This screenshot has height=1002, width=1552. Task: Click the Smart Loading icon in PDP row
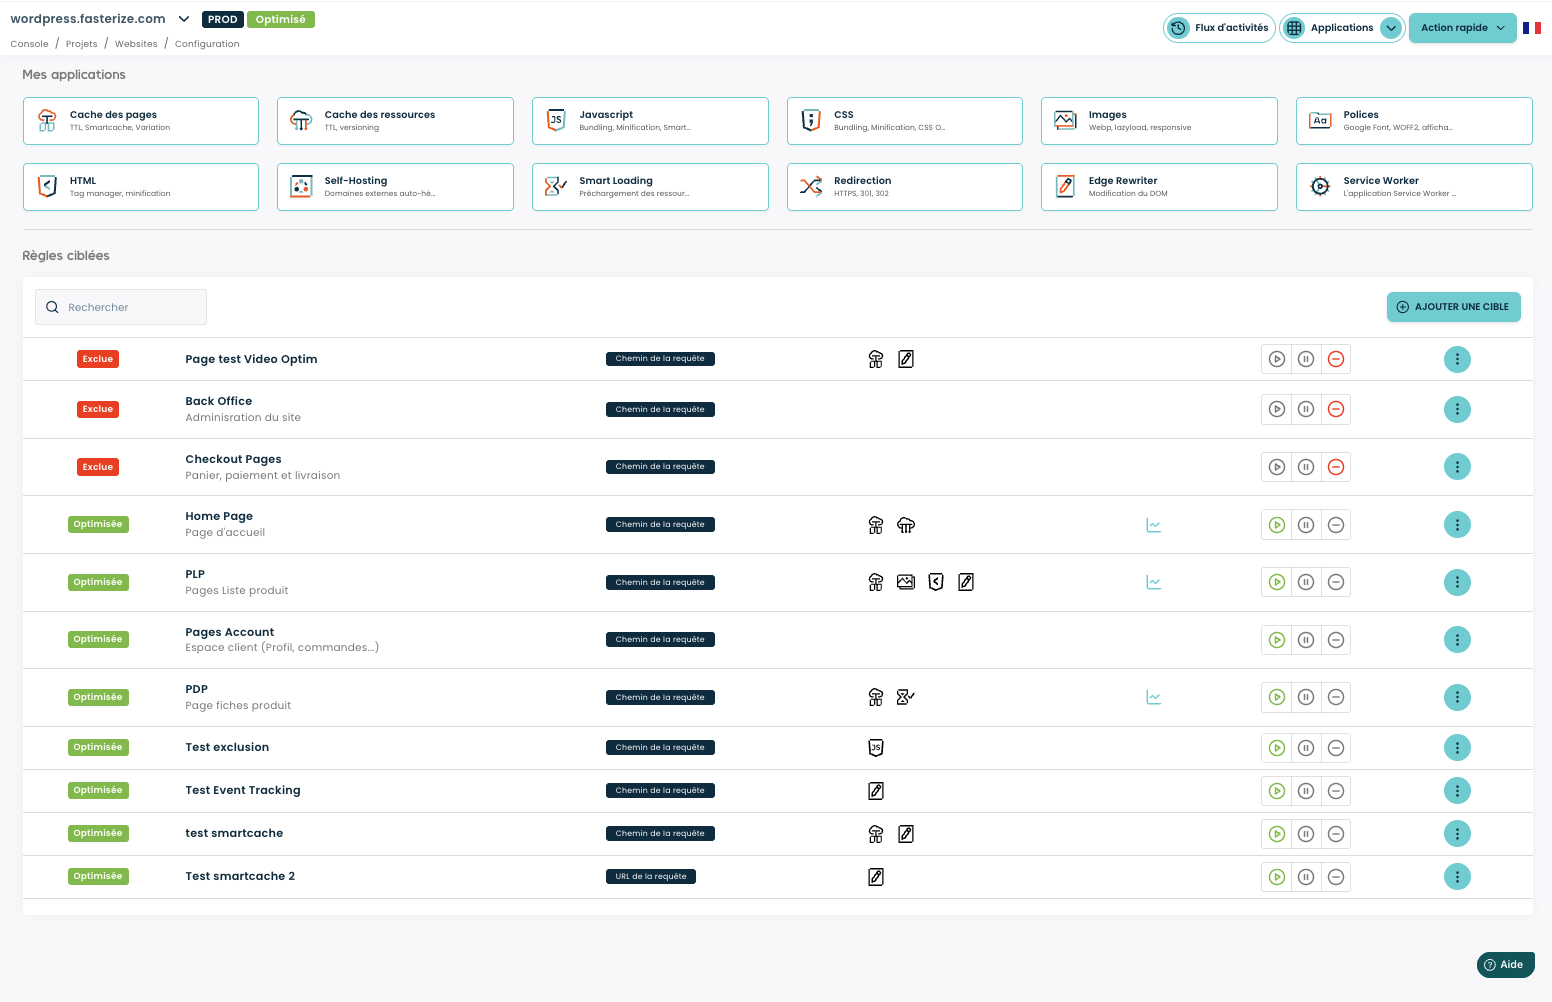click(906, 698)
